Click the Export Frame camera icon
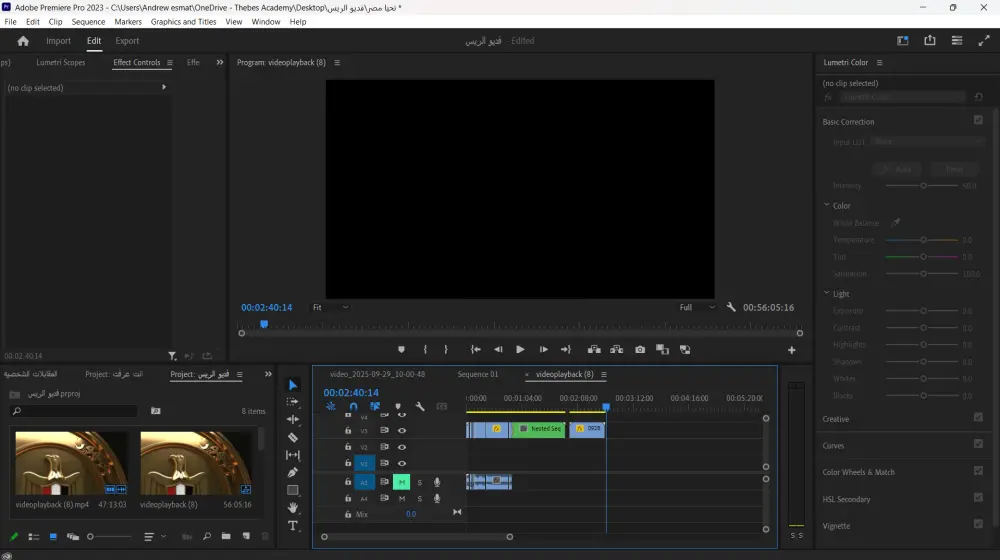 tap(640, 350)
